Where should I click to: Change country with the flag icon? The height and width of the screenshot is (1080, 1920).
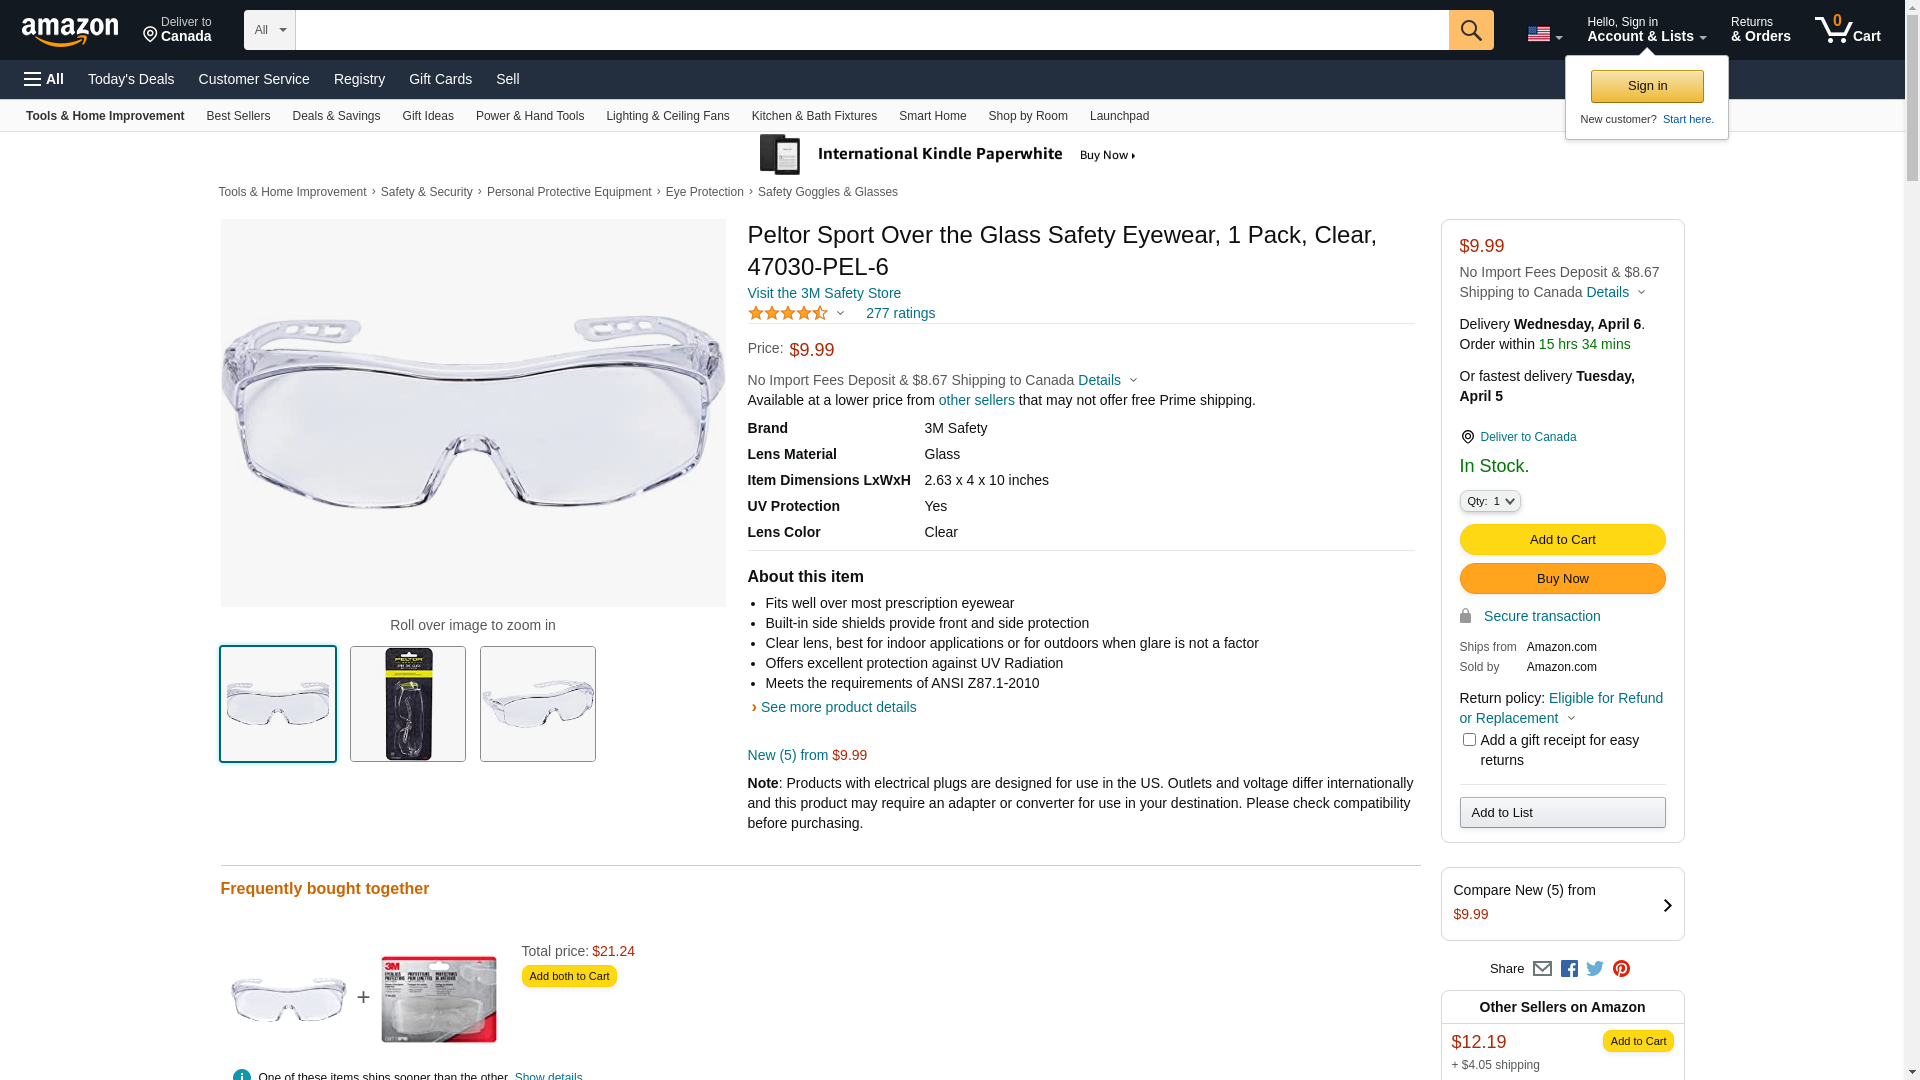(x=1544, y=34)
